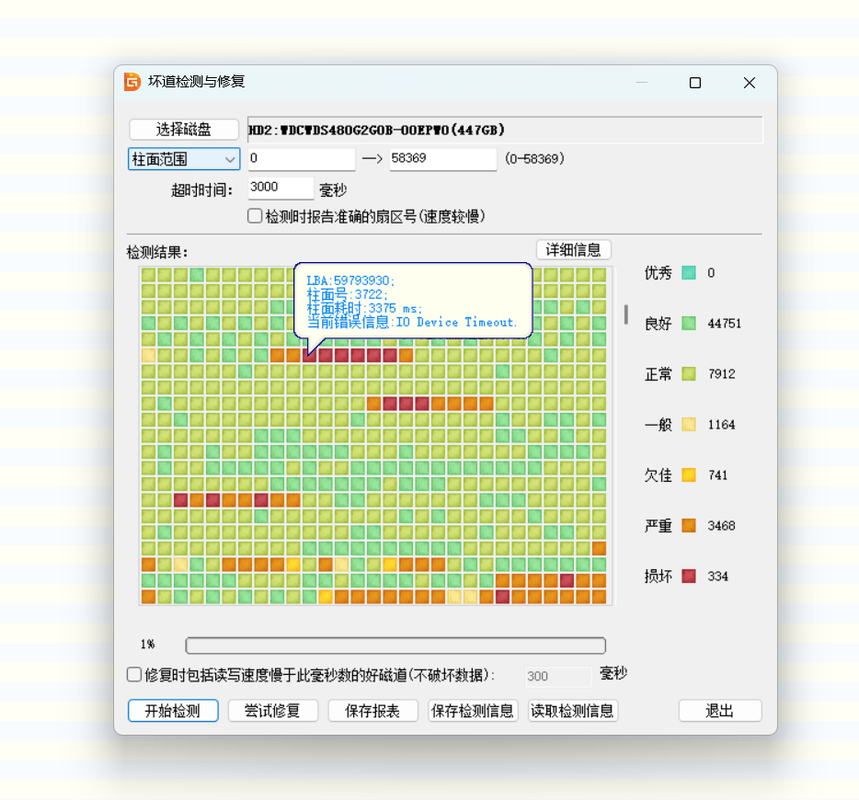Maximize the 坏道检测与修复 window
This screenshot has width=859, height=800.
point(695,83)
